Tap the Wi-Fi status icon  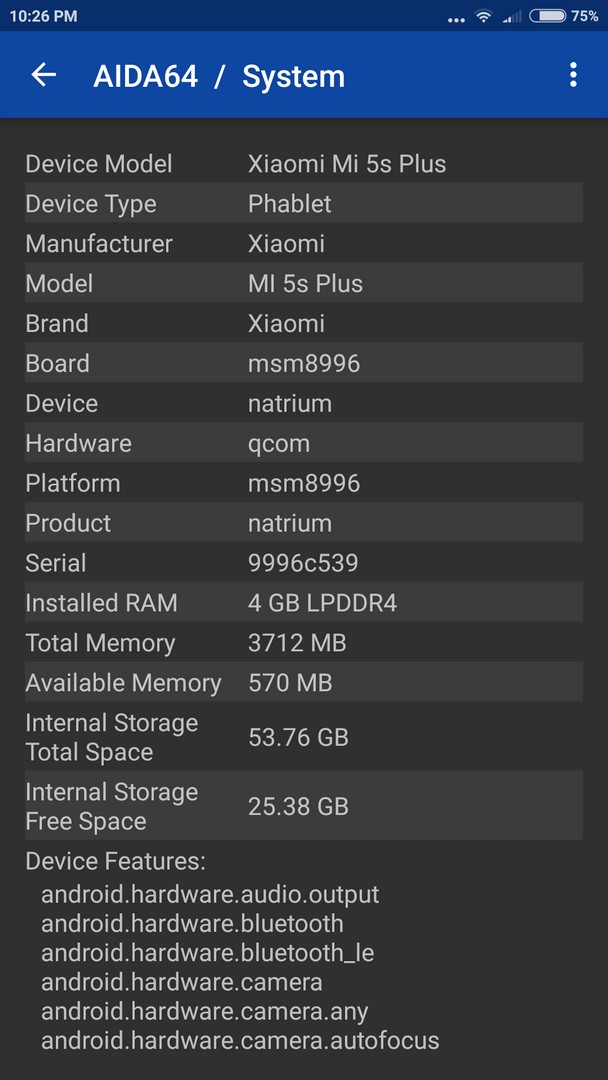coord(485,16)
